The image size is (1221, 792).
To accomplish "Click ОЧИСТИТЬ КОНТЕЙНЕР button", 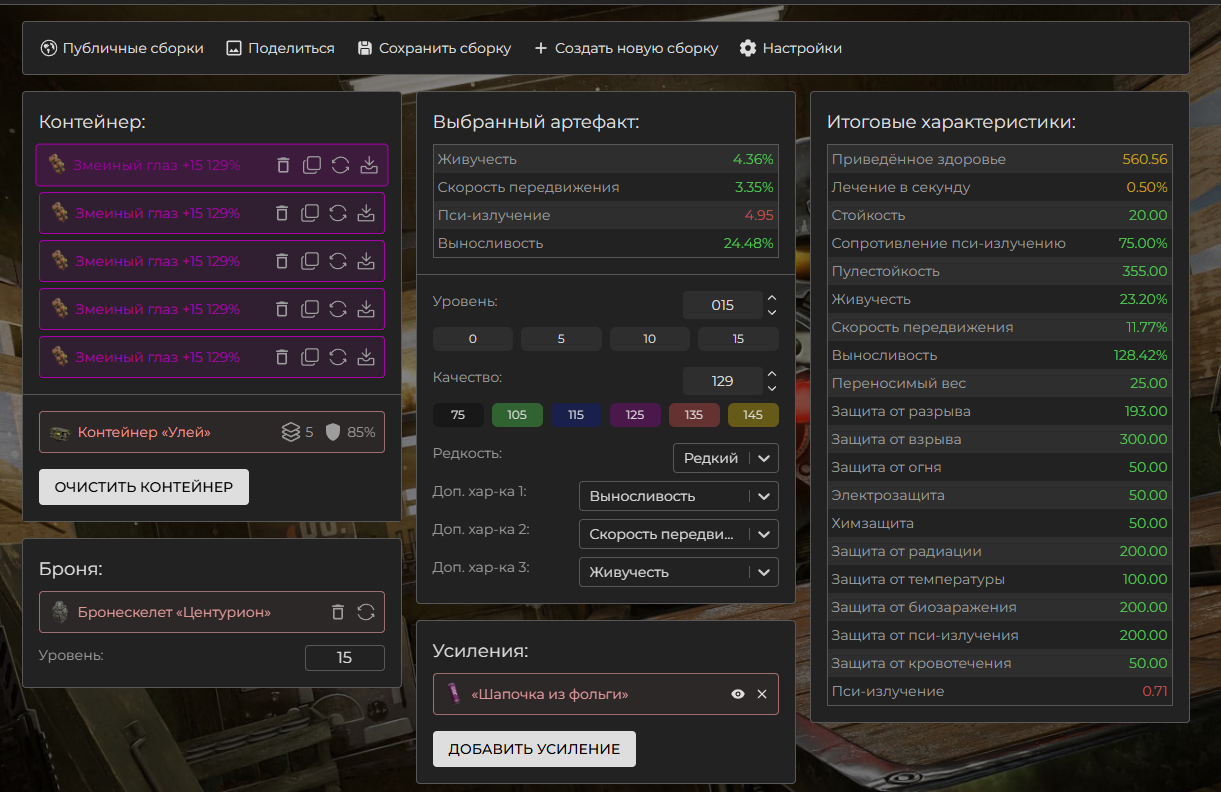I will point(144,487).
